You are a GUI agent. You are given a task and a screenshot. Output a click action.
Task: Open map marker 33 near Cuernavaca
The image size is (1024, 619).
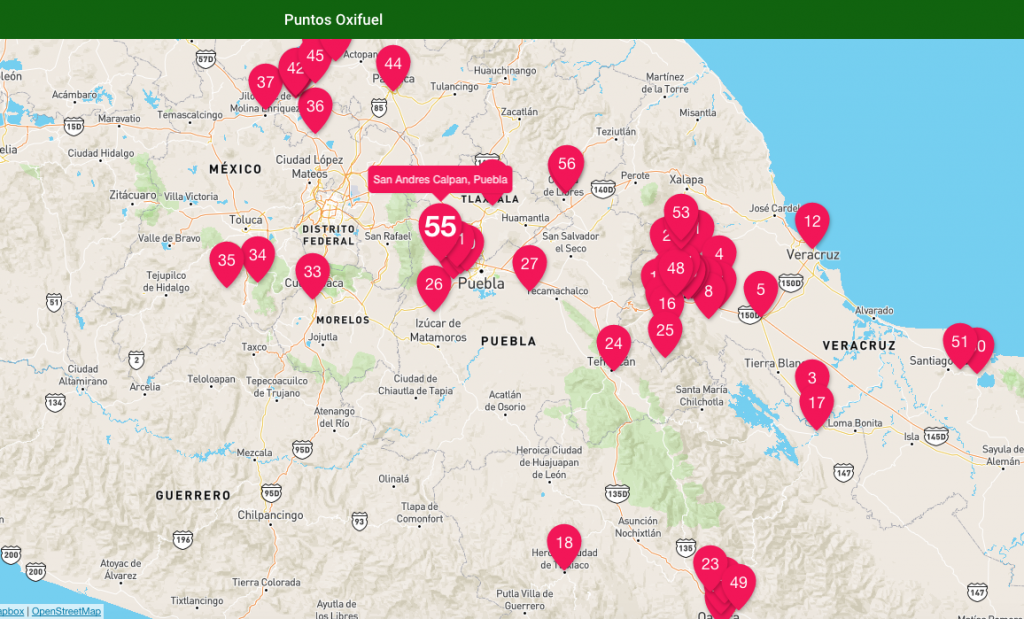[312, 275]
